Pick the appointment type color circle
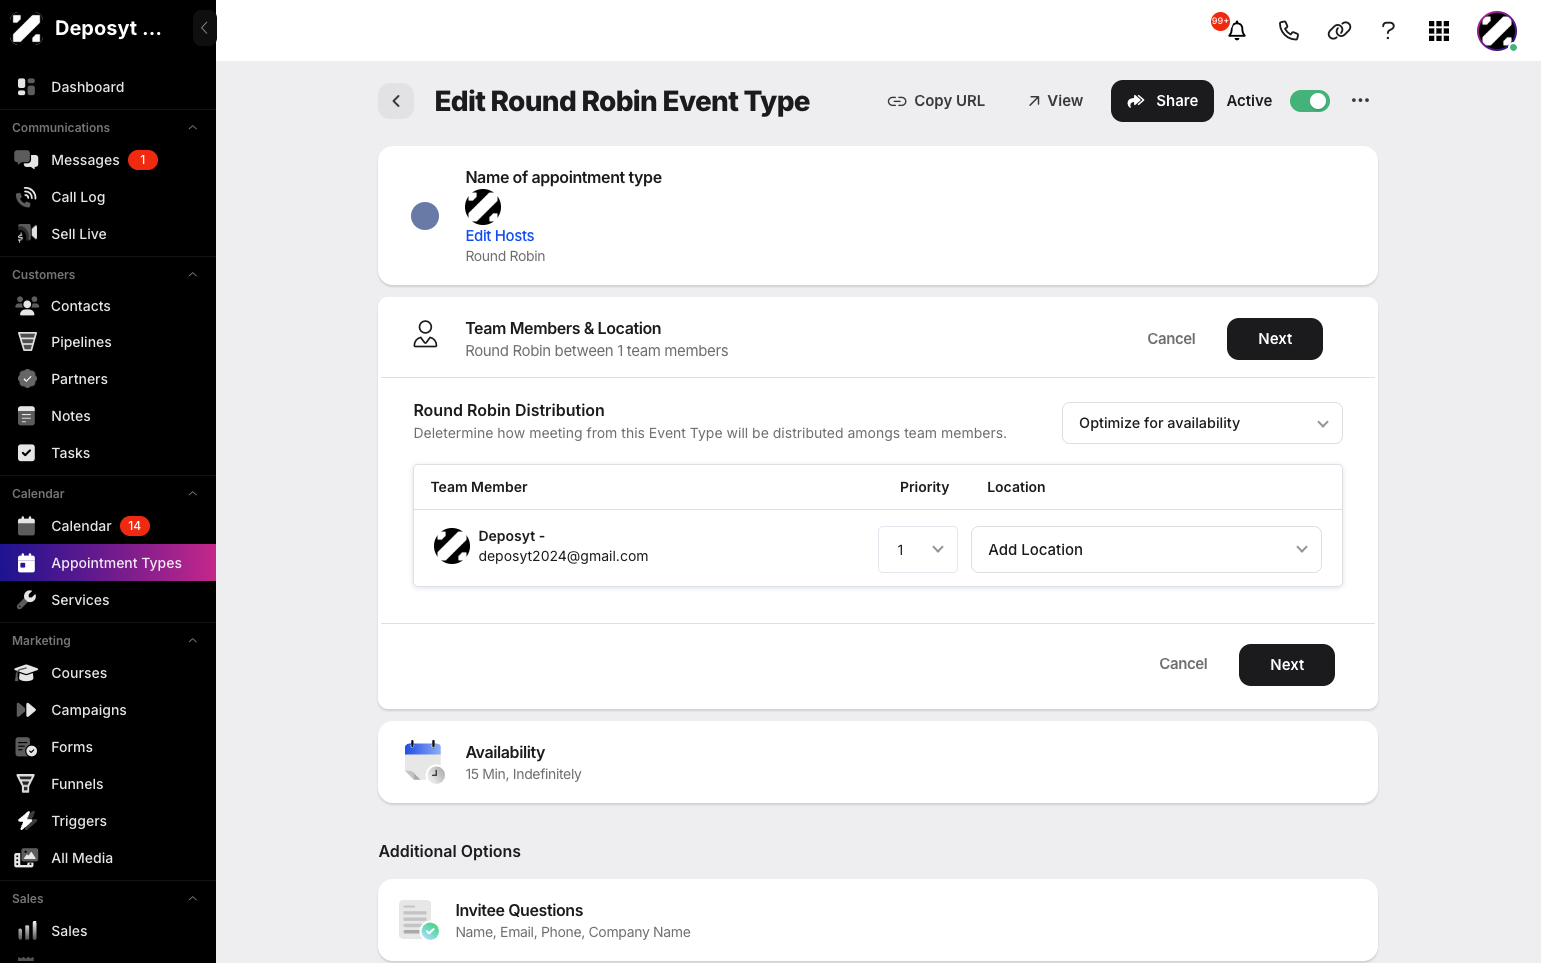This screenshot has width=1541, height=963. point(425,216)
